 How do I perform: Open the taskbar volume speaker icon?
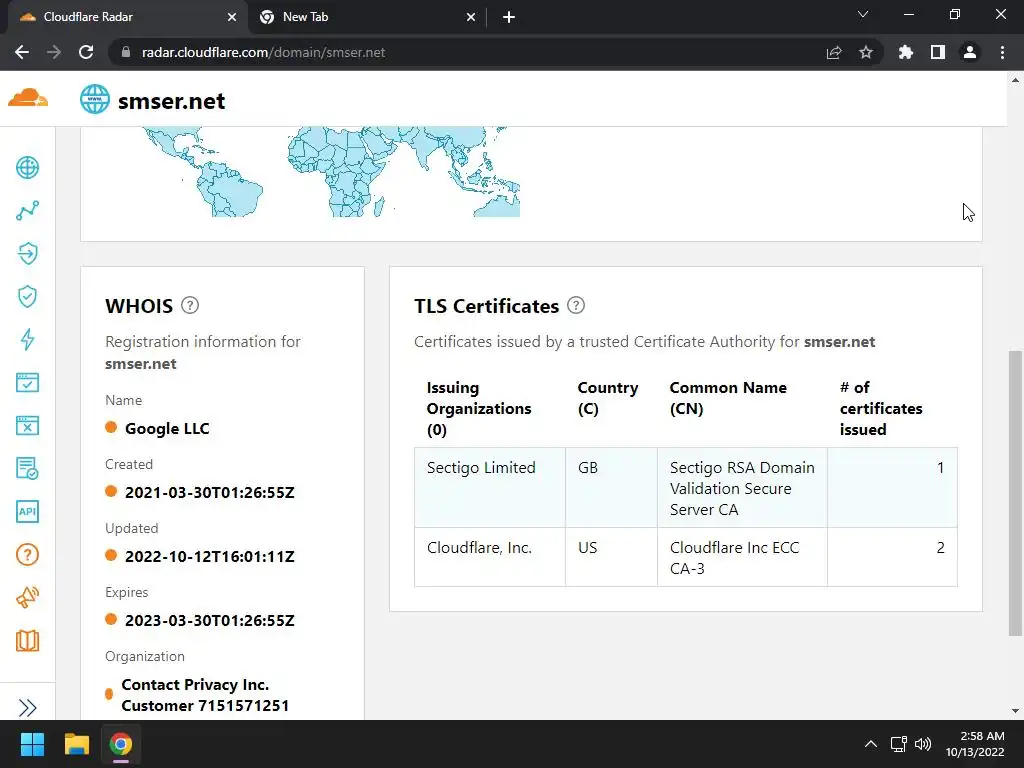[923, 744]
